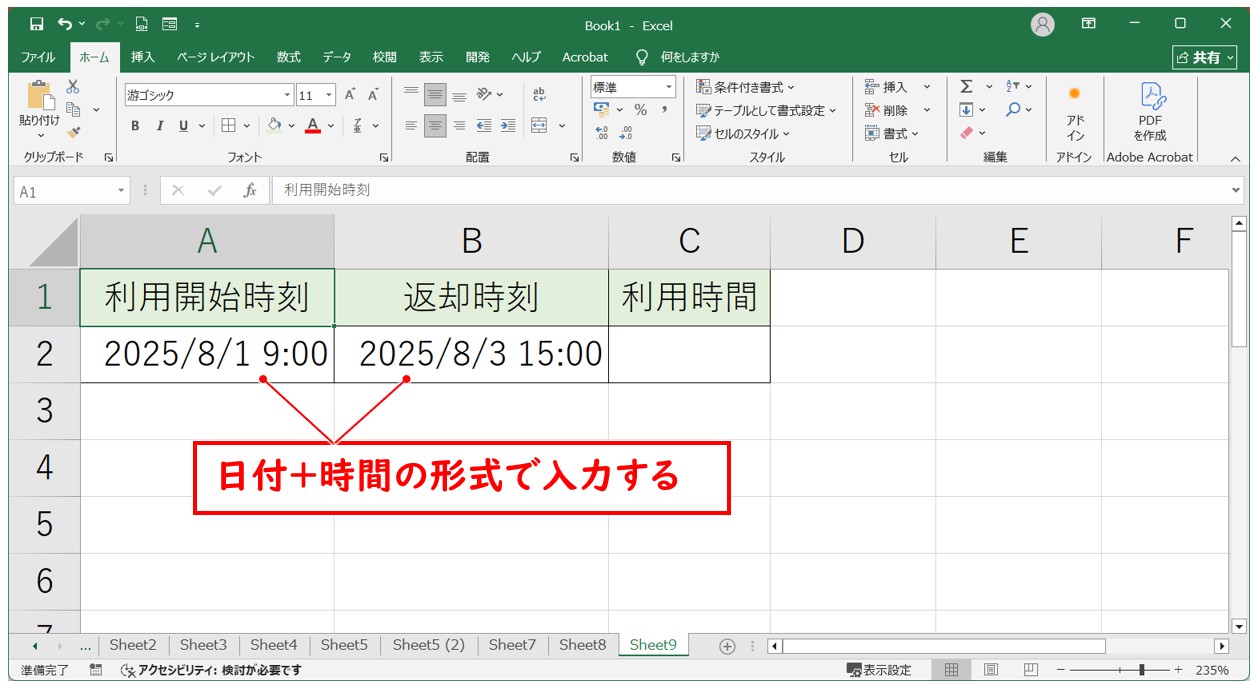This screenshot has width=1257, height=688.
Task: Click the New sheet plus icon
Action: pyautogui.click(x=727, y=646)
